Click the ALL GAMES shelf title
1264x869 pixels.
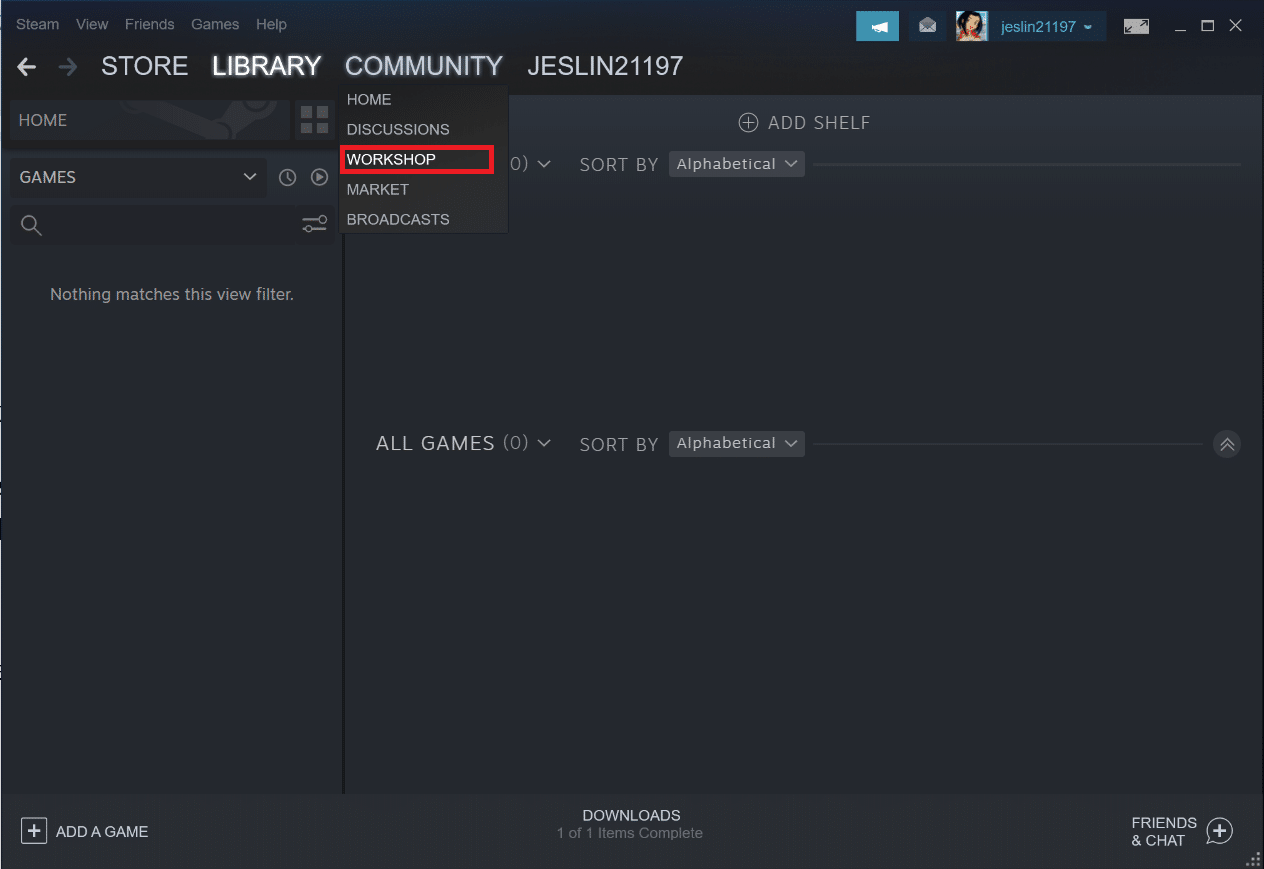coord(435,443)
